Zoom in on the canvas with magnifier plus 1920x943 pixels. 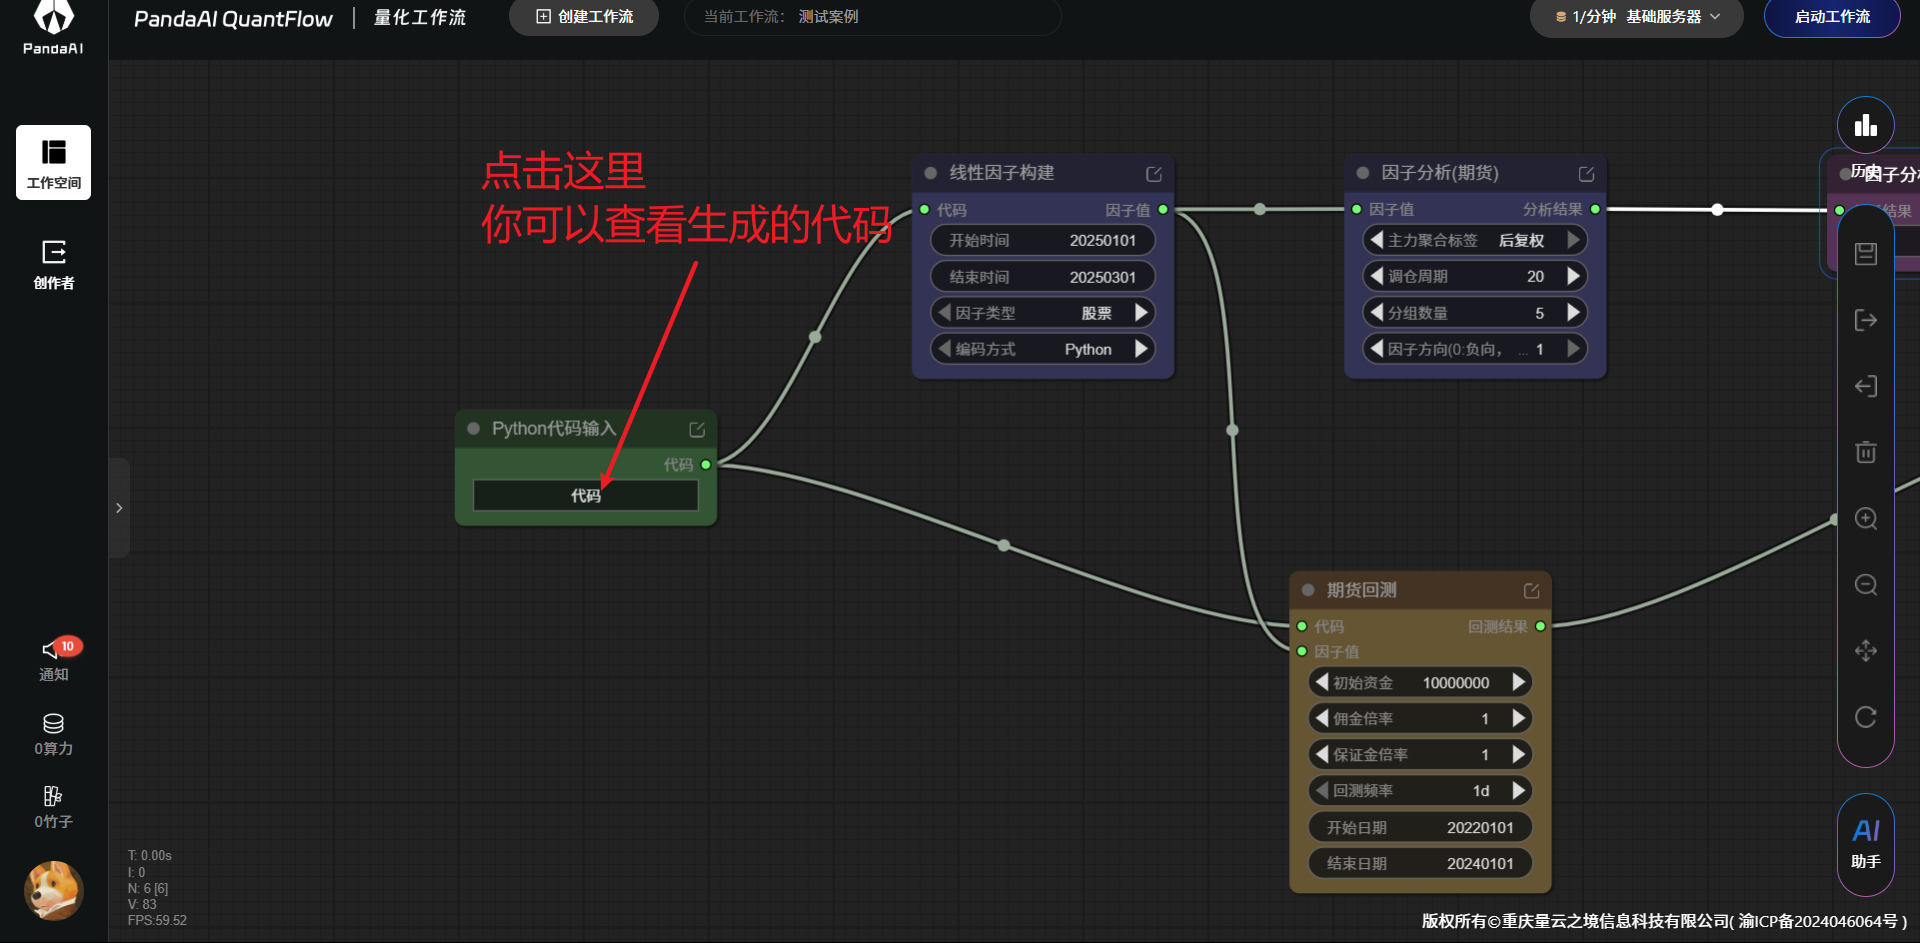[x=1866, y=518]
